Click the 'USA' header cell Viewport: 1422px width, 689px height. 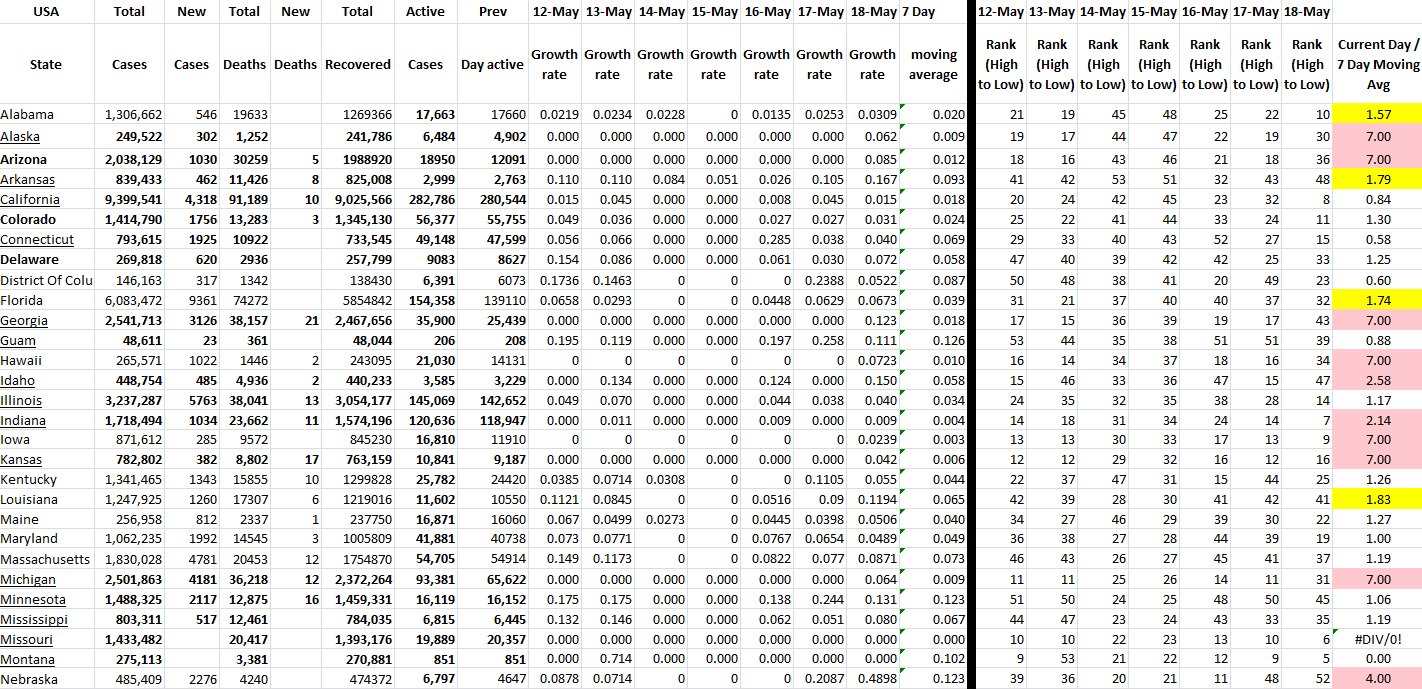point(46,12)
